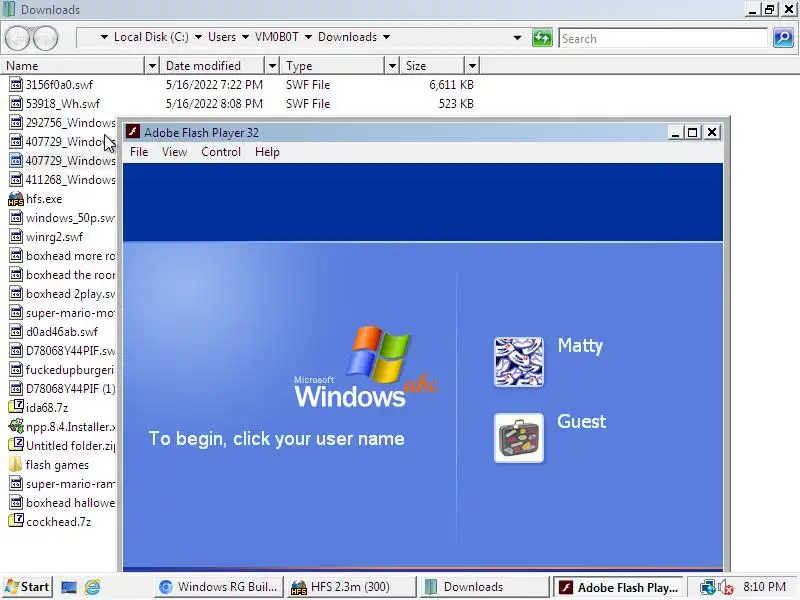
Task: Select the cockhead.7z archive icon
Action: (x=16, y=521)
